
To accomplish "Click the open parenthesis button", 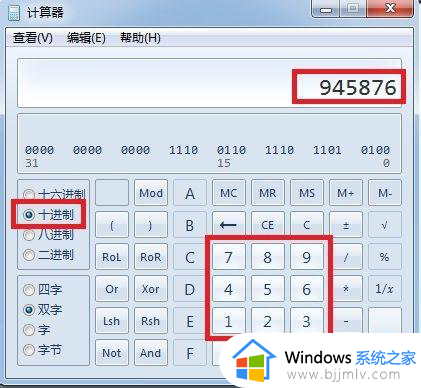I will 112,225.
